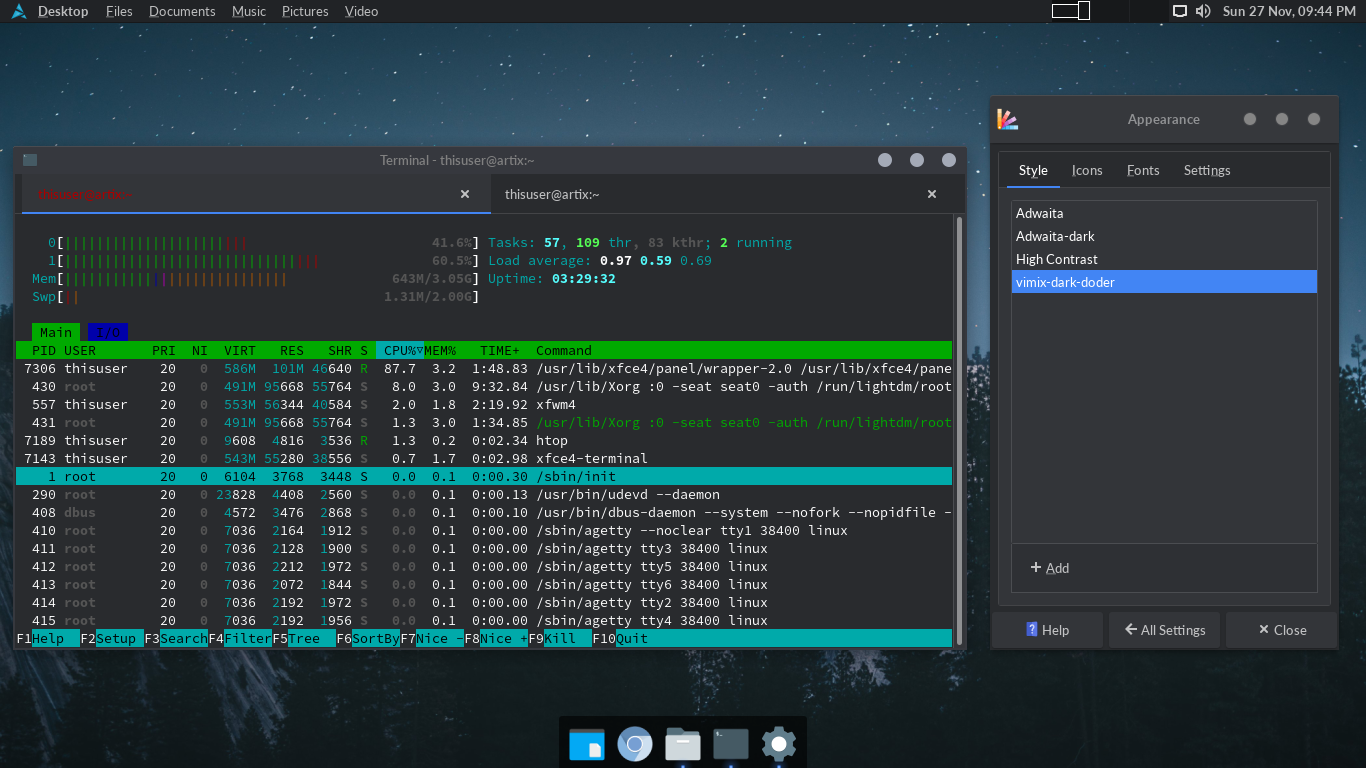Open Pictures from the top panel
The image size is (1366, 768).
coord(305,11)
